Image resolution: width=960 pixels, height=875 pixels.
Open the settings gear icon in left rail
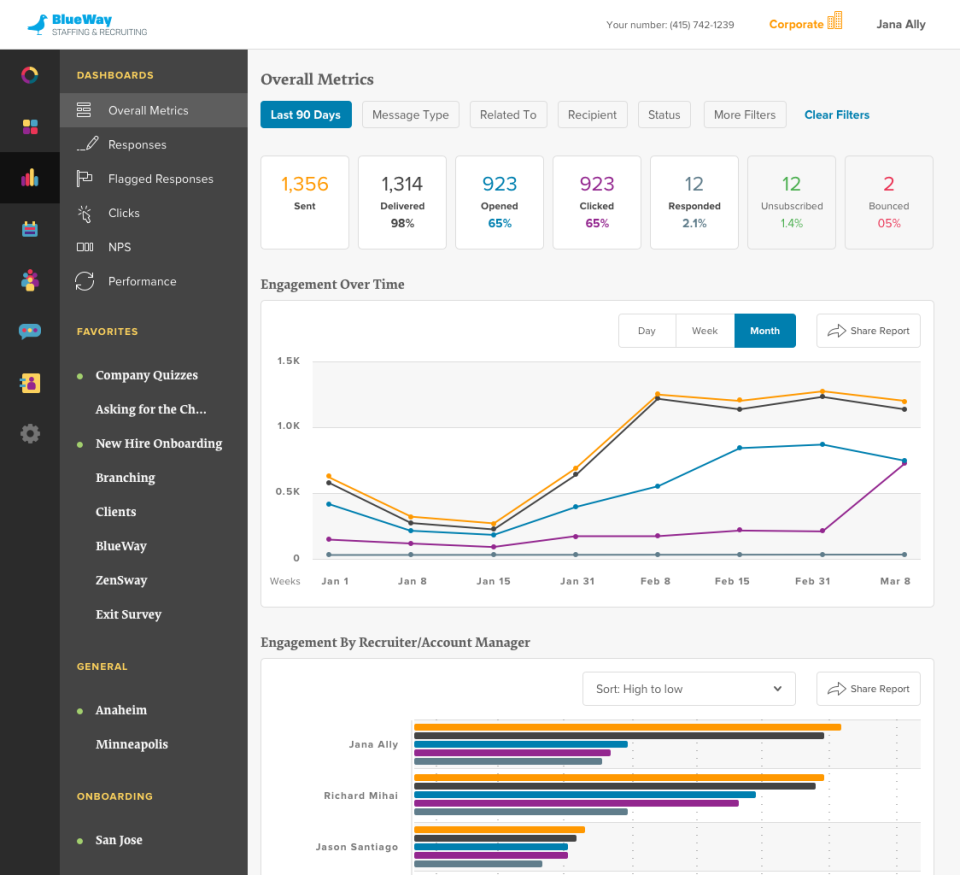[30, 433]
